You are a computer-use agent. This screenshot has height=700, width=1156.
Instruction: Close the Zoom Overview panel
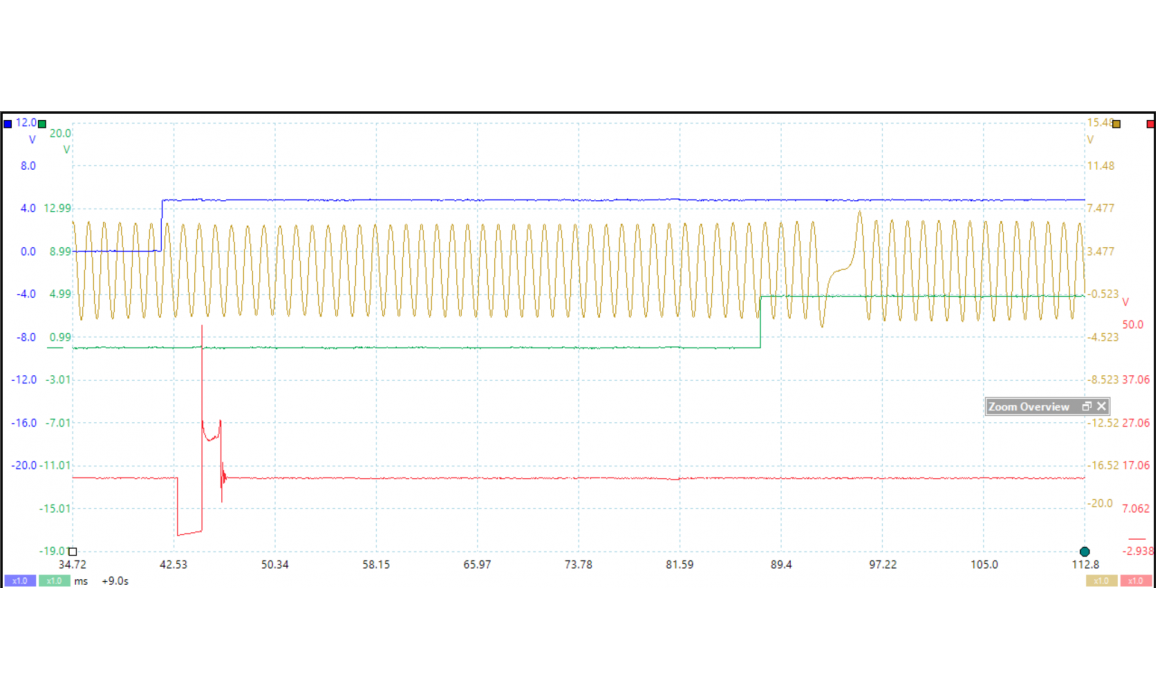click(x=1101, y=407)
